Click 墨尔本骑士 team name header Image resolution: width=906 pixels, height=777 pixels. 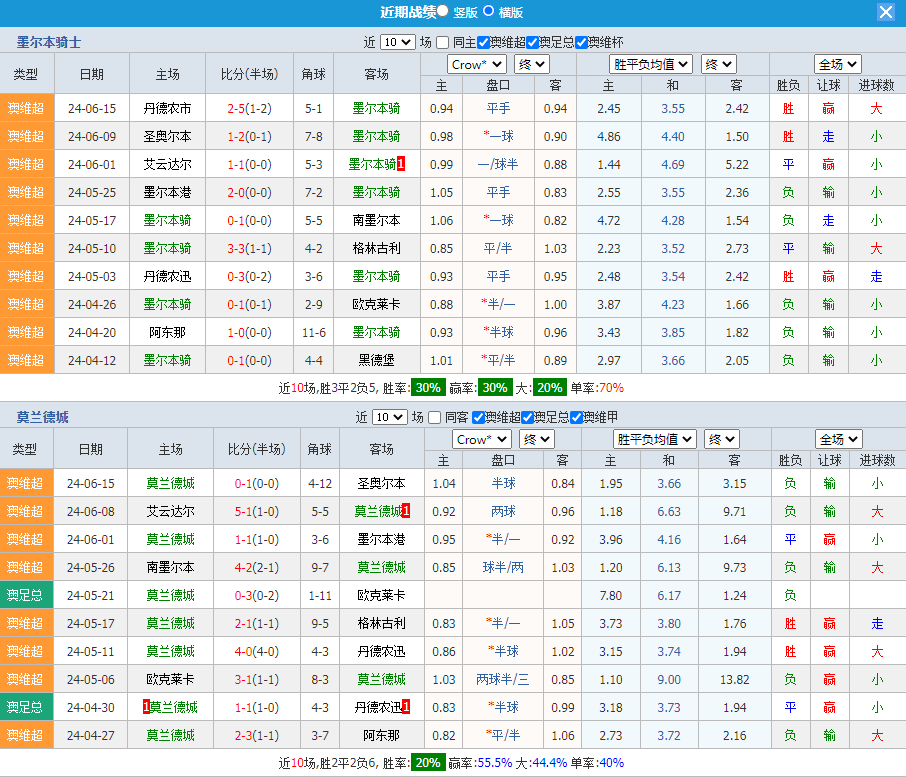49,43
